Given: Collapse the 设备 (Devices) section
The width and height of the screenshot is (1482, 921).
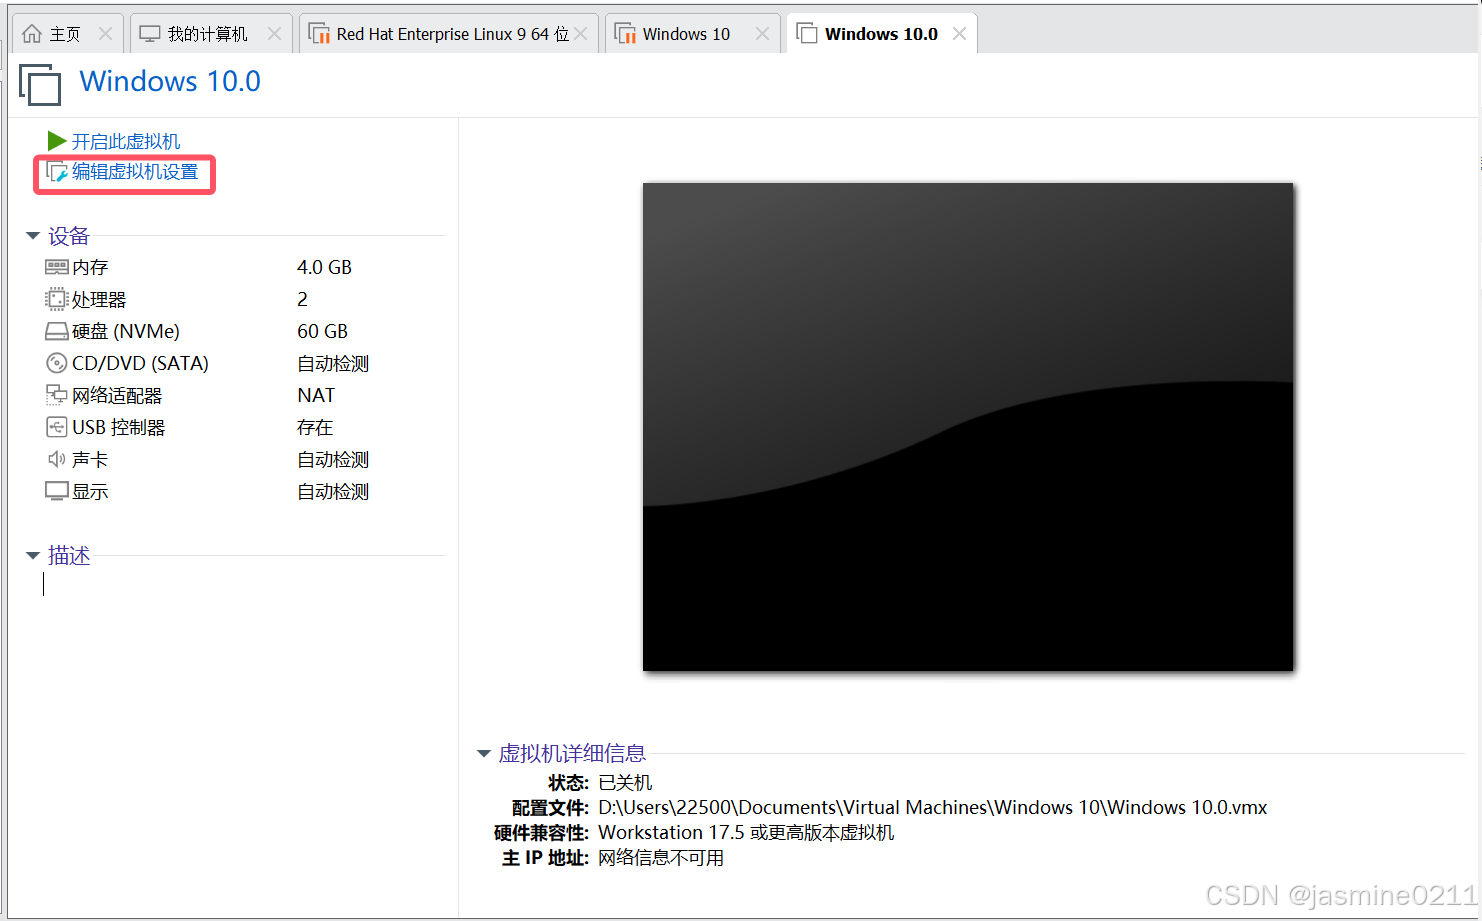Looking at the screenshot, I should 33,236.
